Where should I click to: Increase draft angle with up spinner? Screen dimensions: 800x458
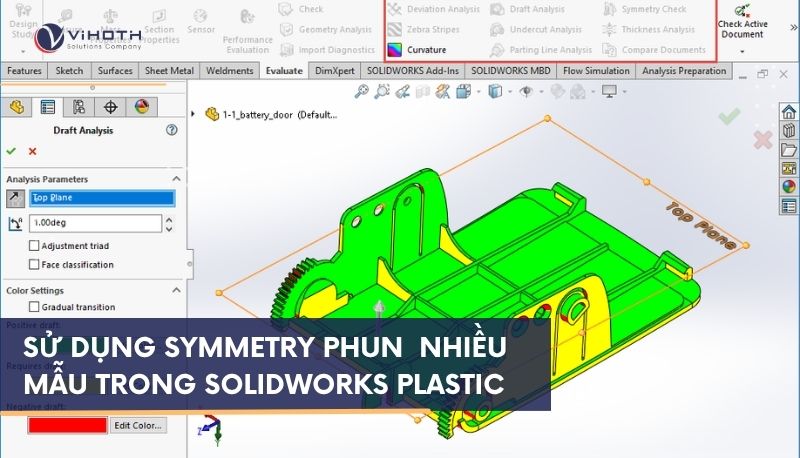coord(169,219)
